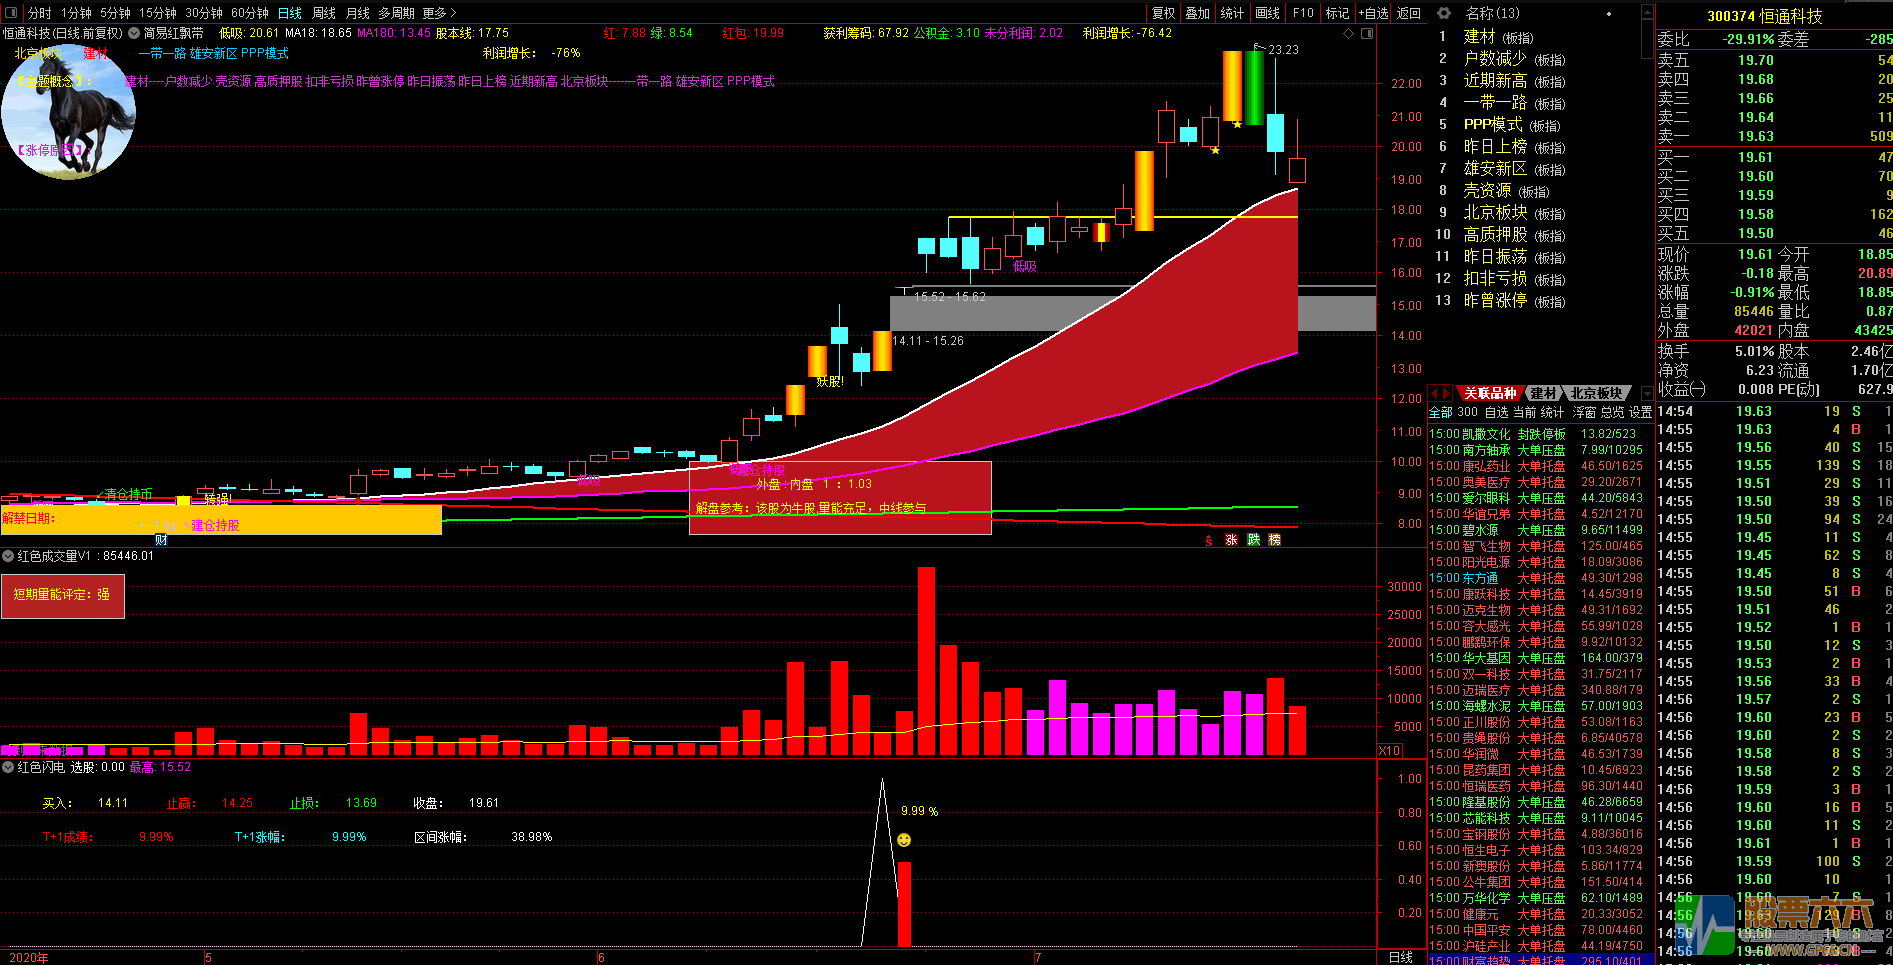Switch to the 周线 weekly period tab
This screenshot has height=965, width=1893.
point(324,13)
